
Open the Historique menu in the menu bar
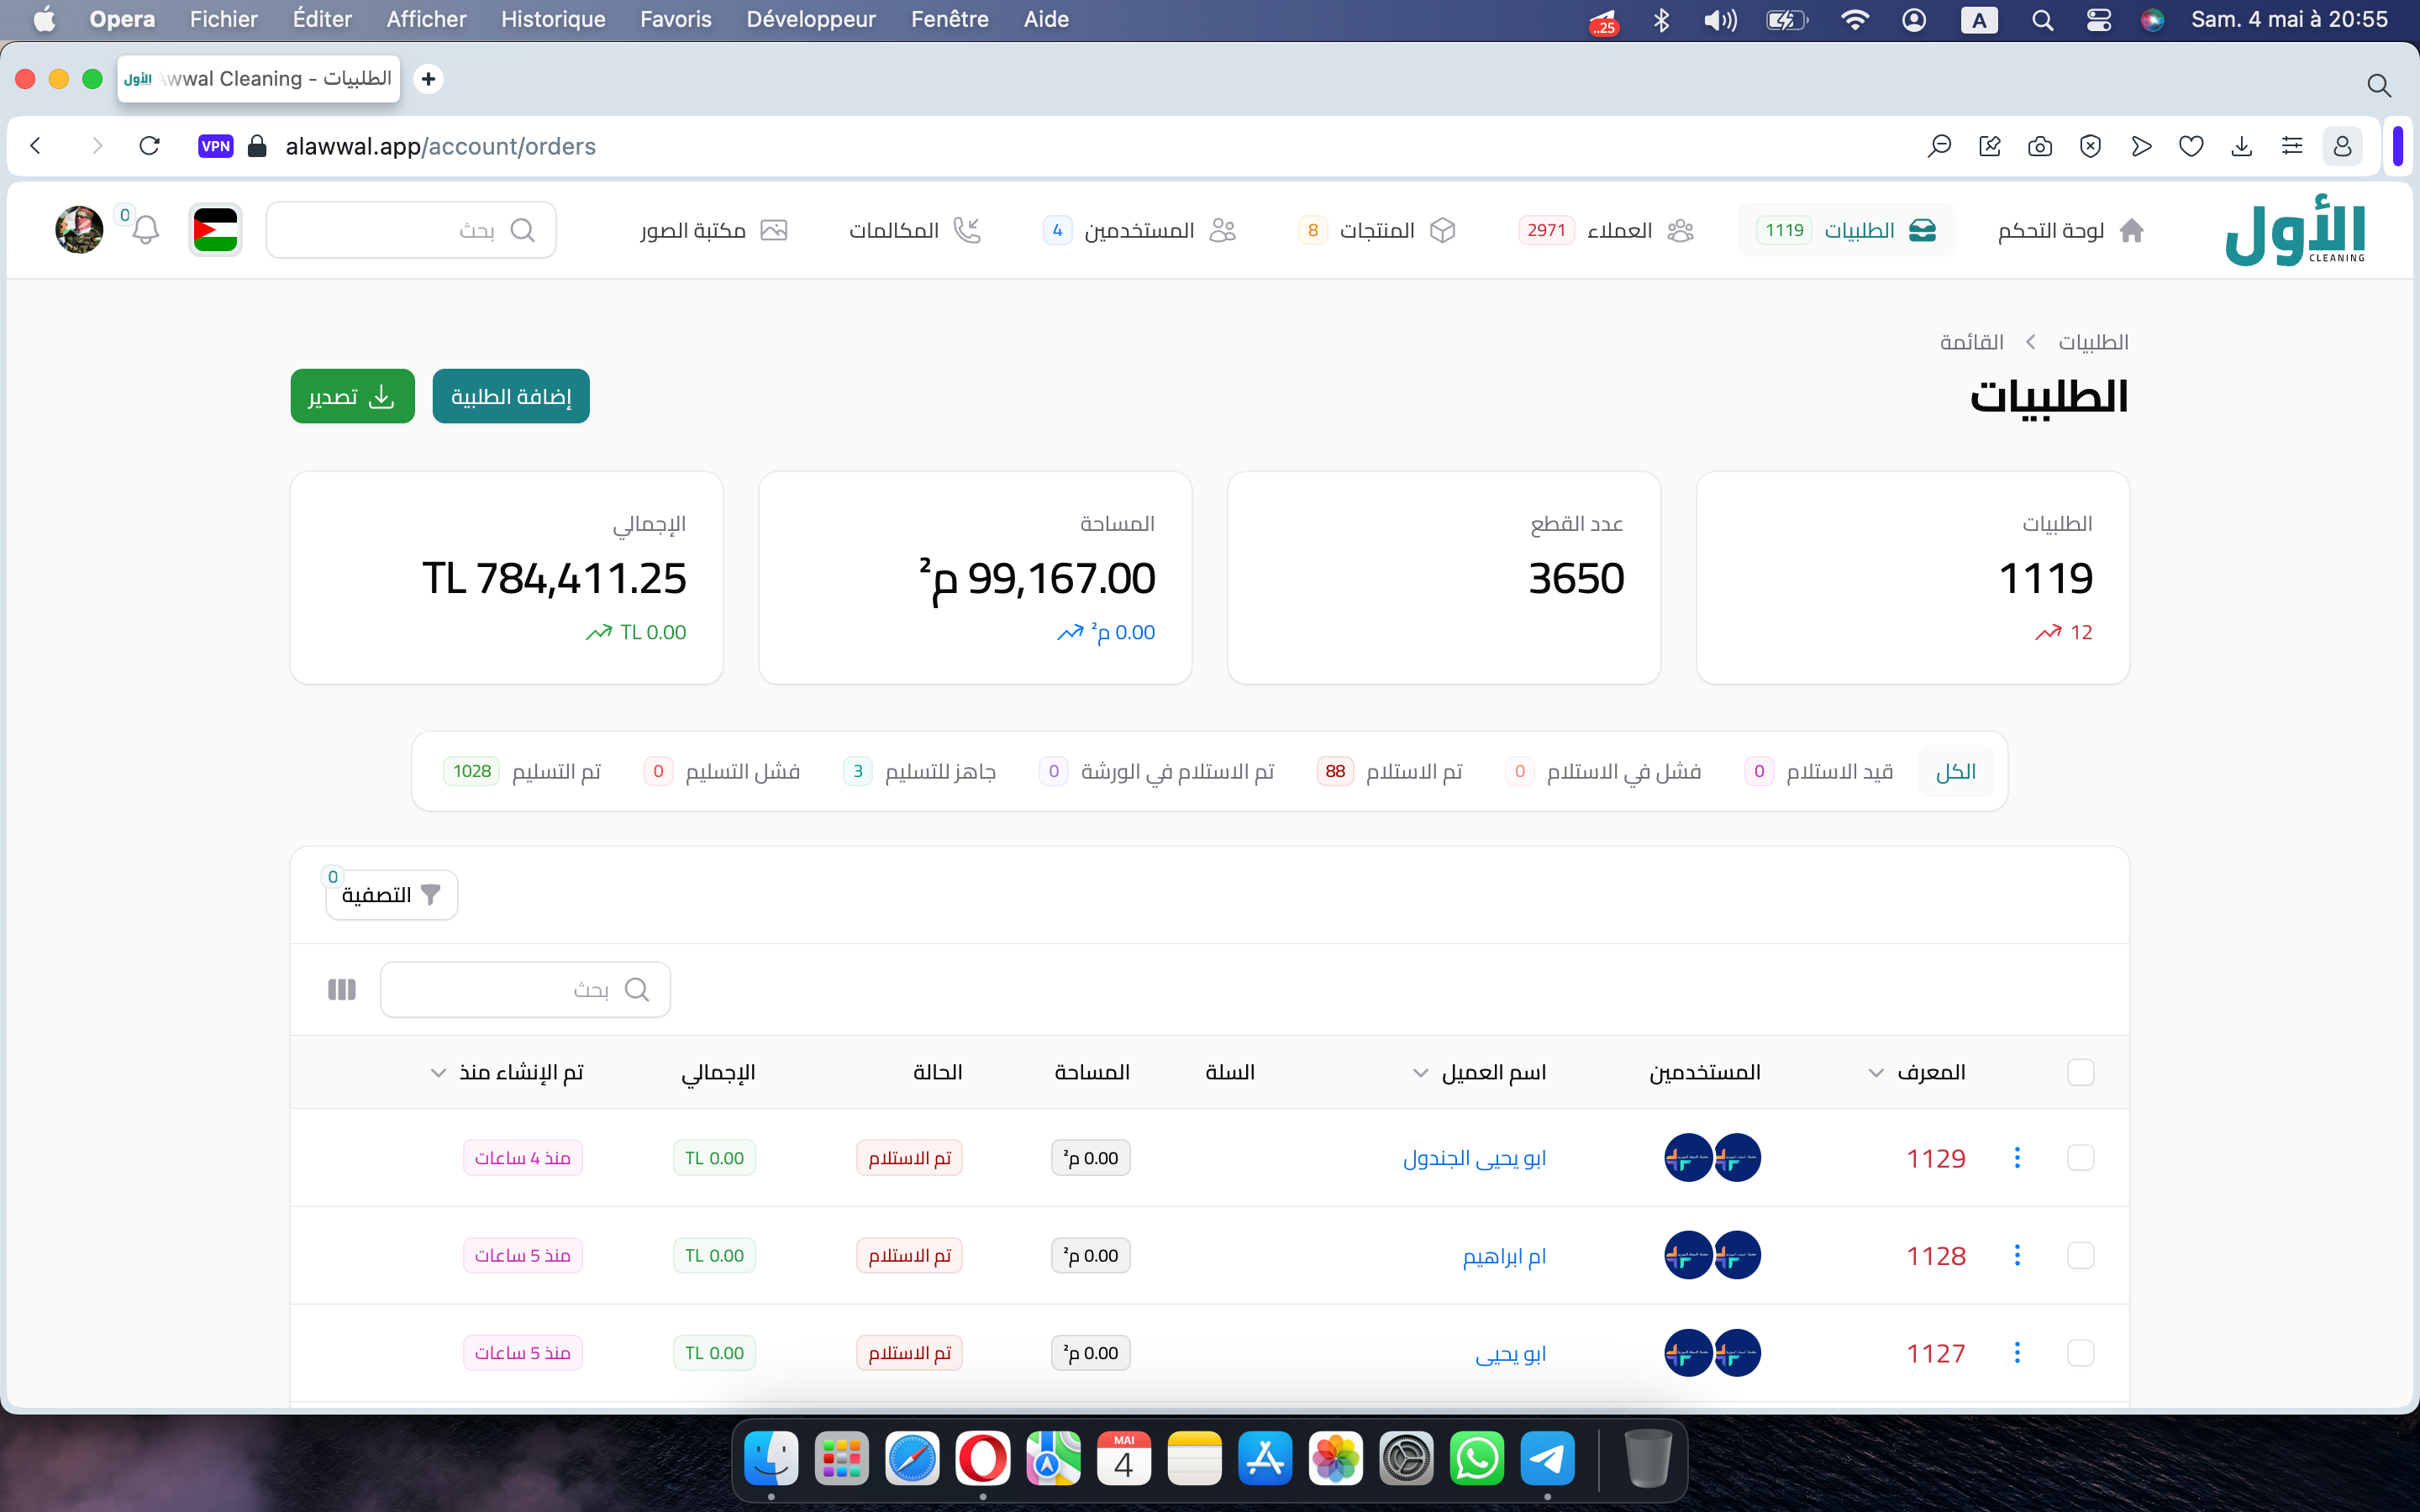(x=553, y=19)
